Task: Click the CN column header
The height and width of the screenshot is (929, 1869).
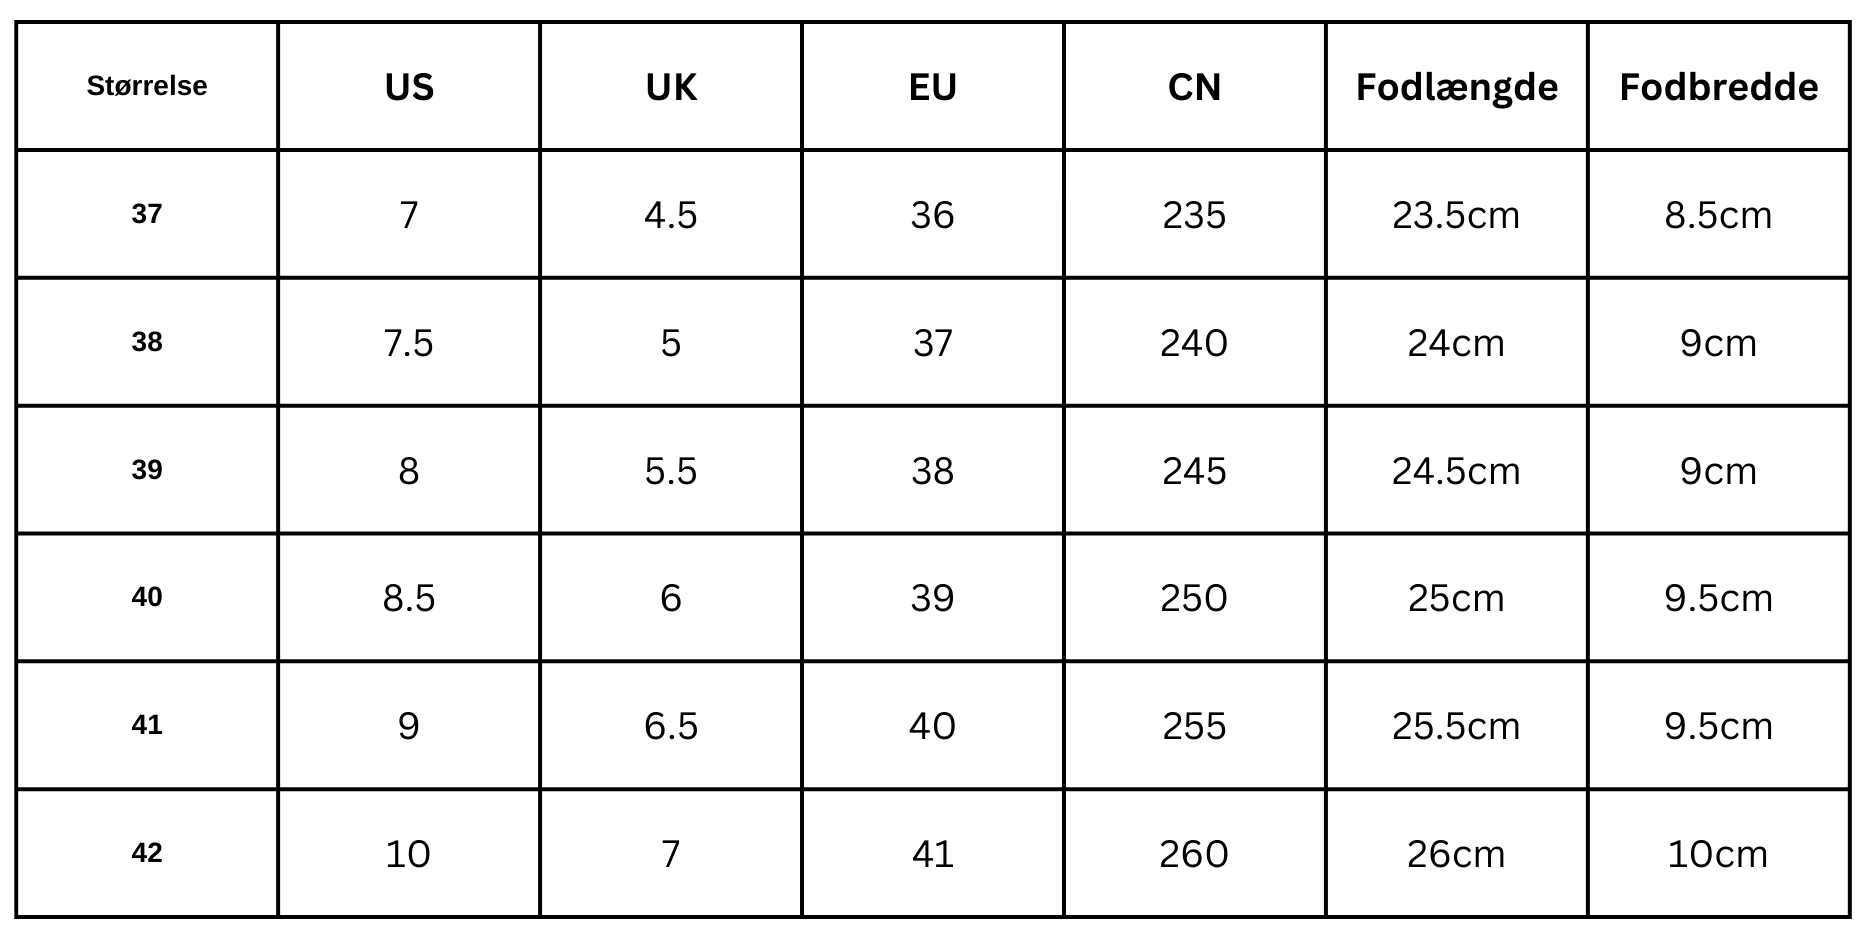Action: point(1194,88)
